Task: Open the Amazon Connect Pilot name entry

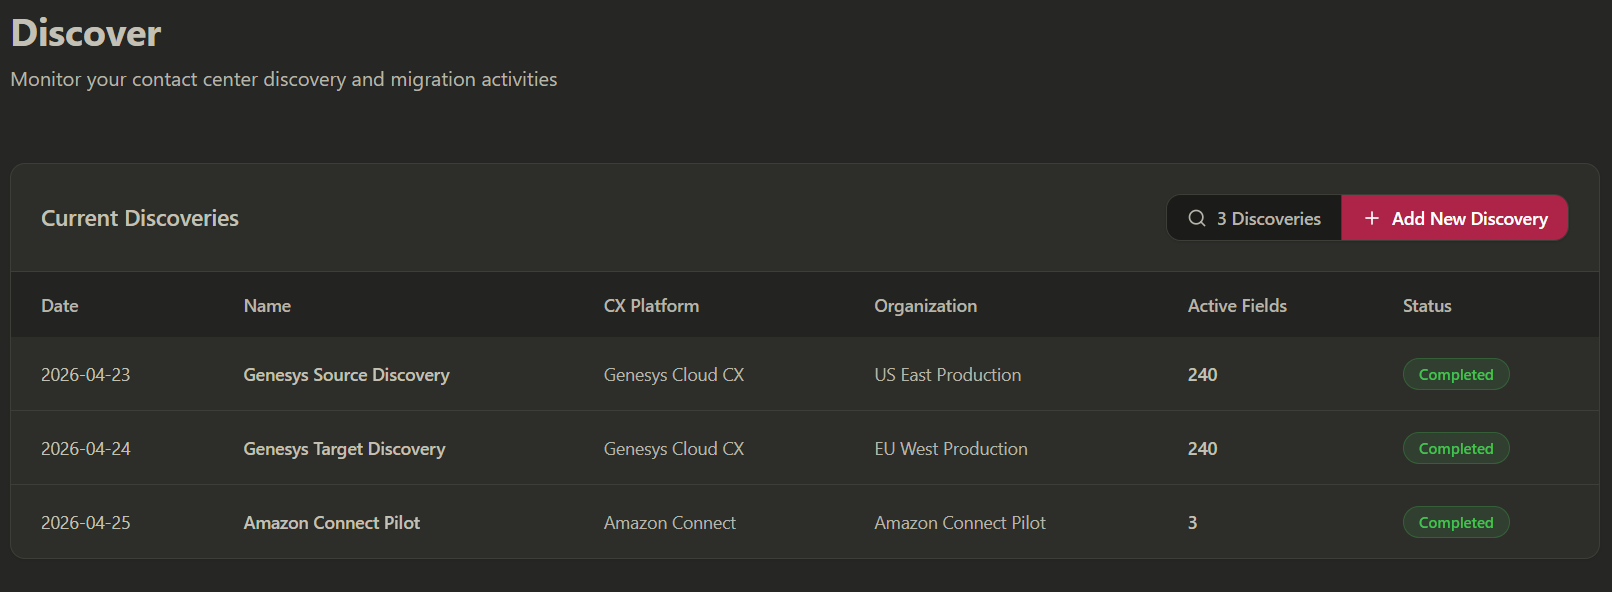Action: point(332,523)
